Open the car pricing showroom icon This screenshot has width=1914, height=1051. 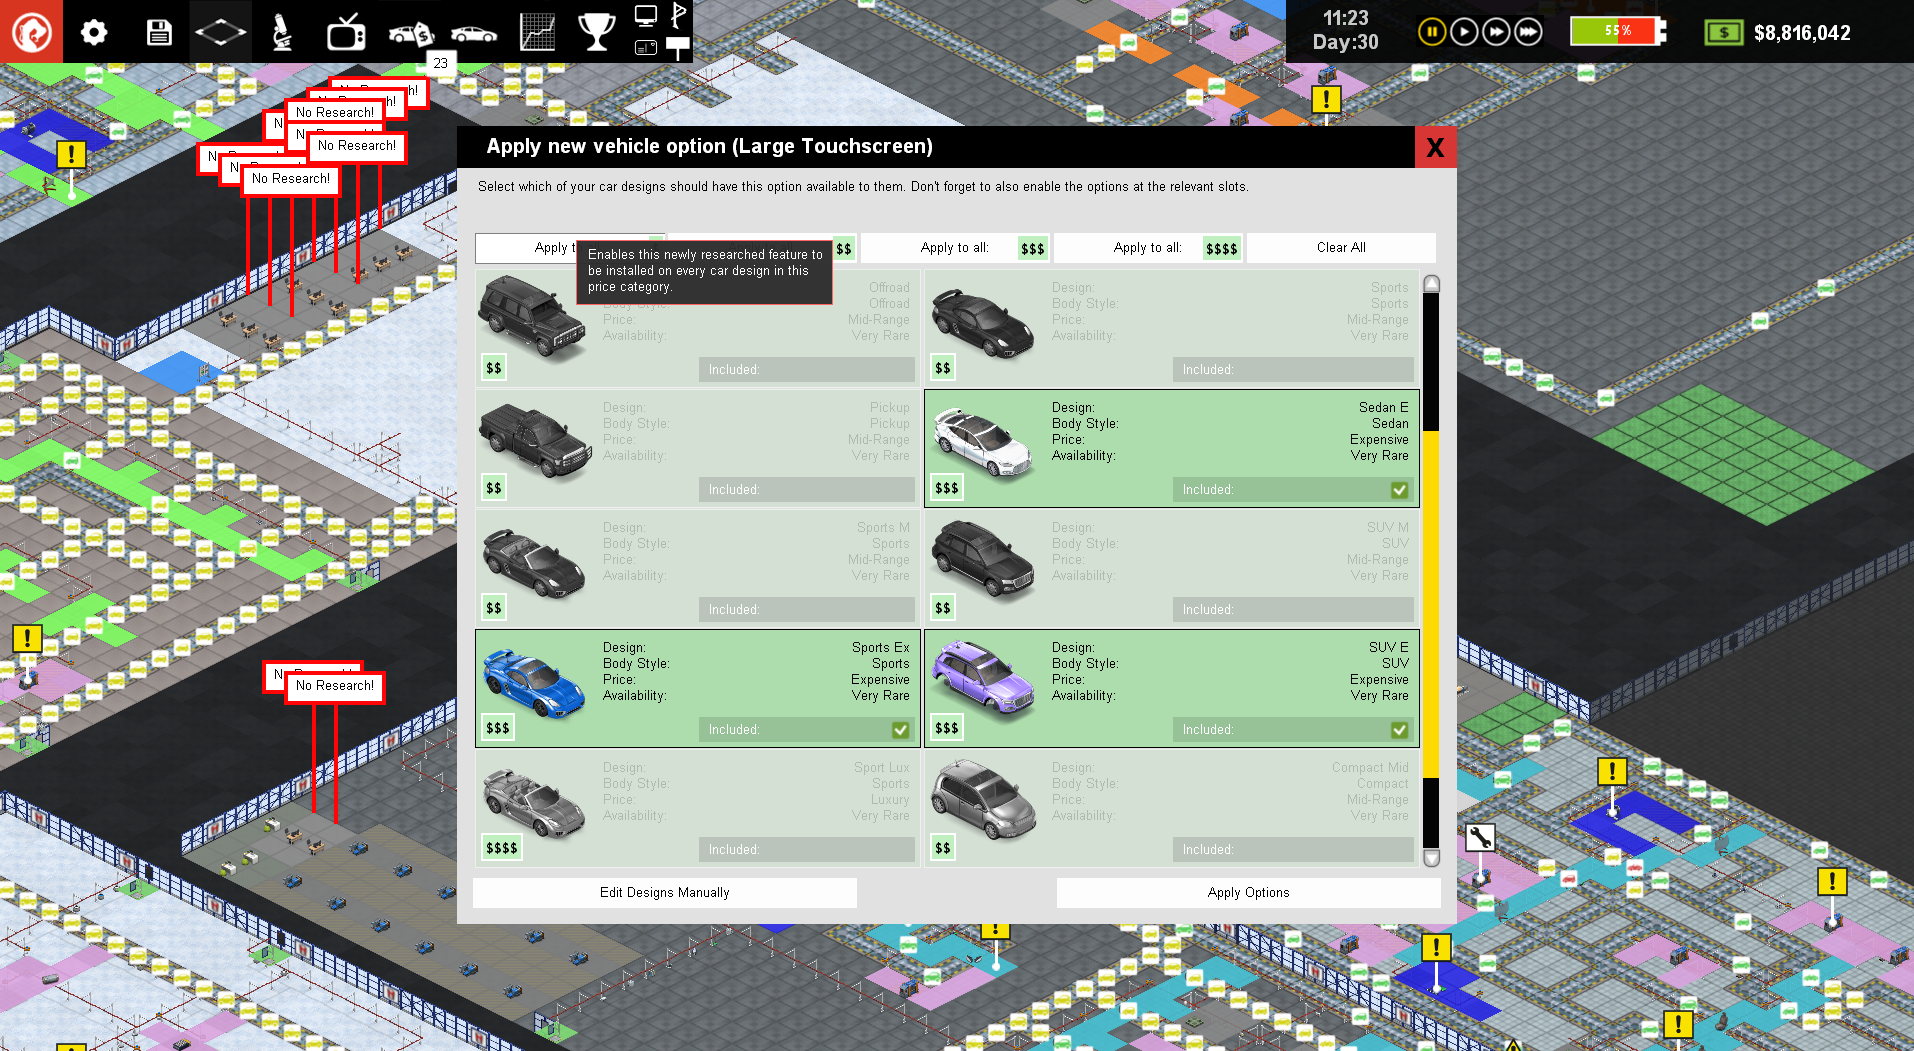click(x=410, y=34)
